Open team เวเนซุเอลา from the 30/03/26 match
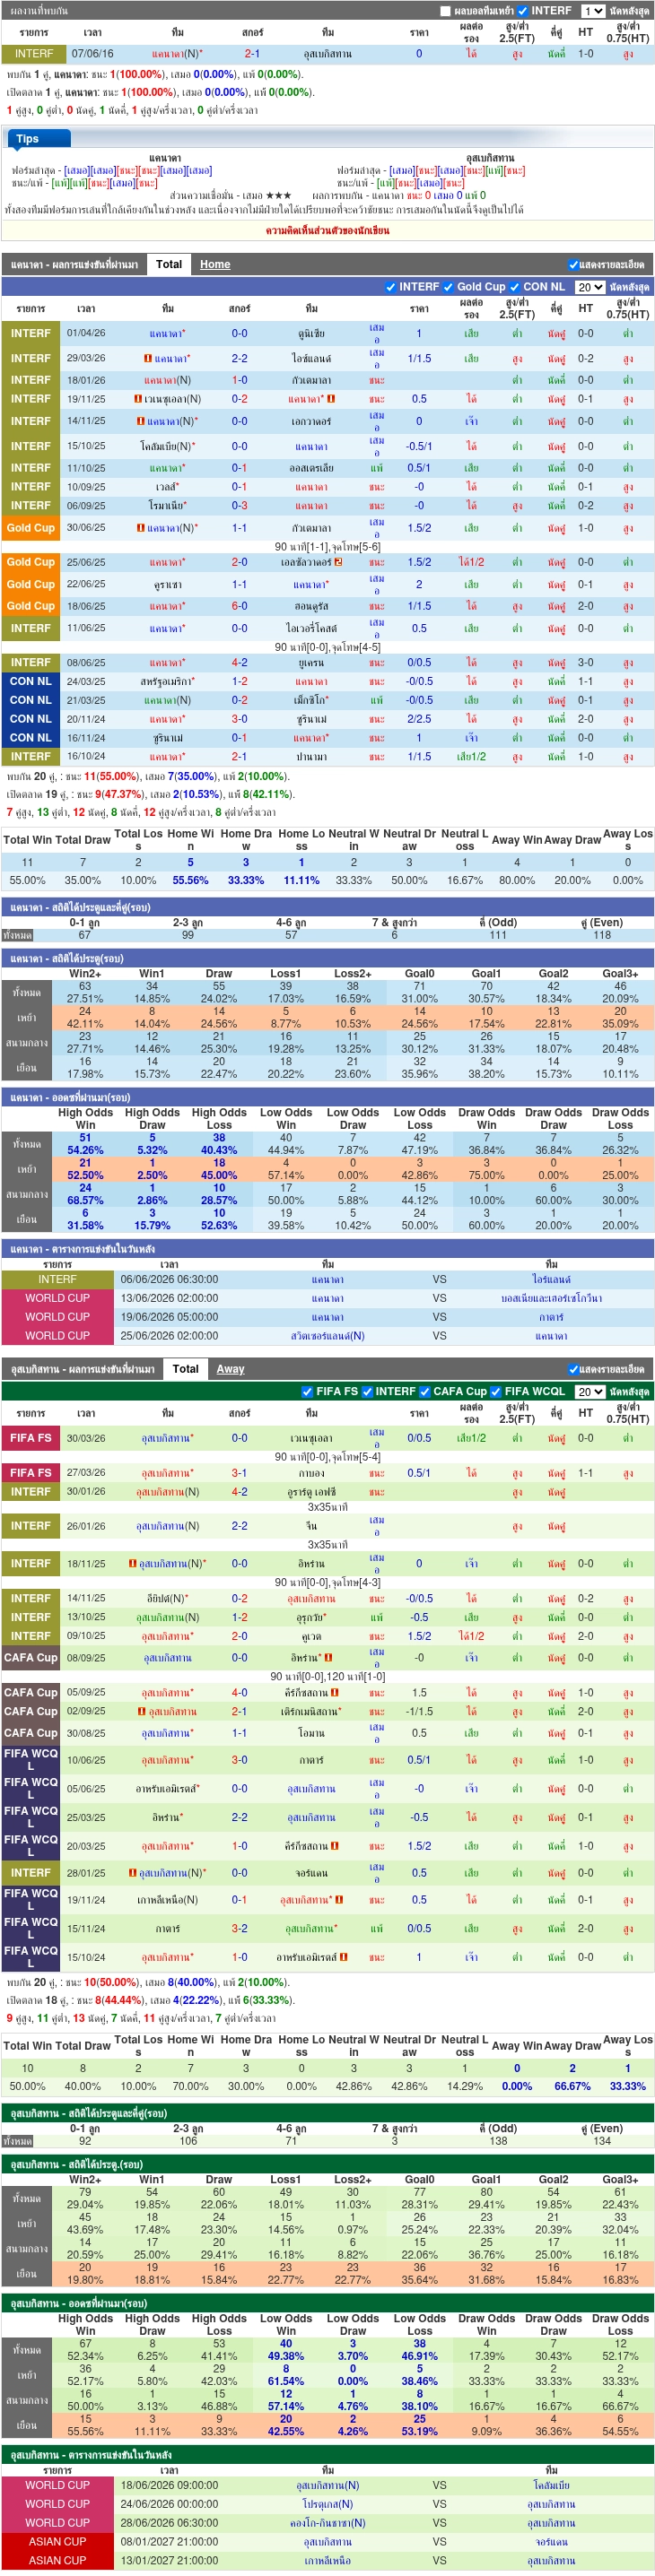 (311, 1438)
